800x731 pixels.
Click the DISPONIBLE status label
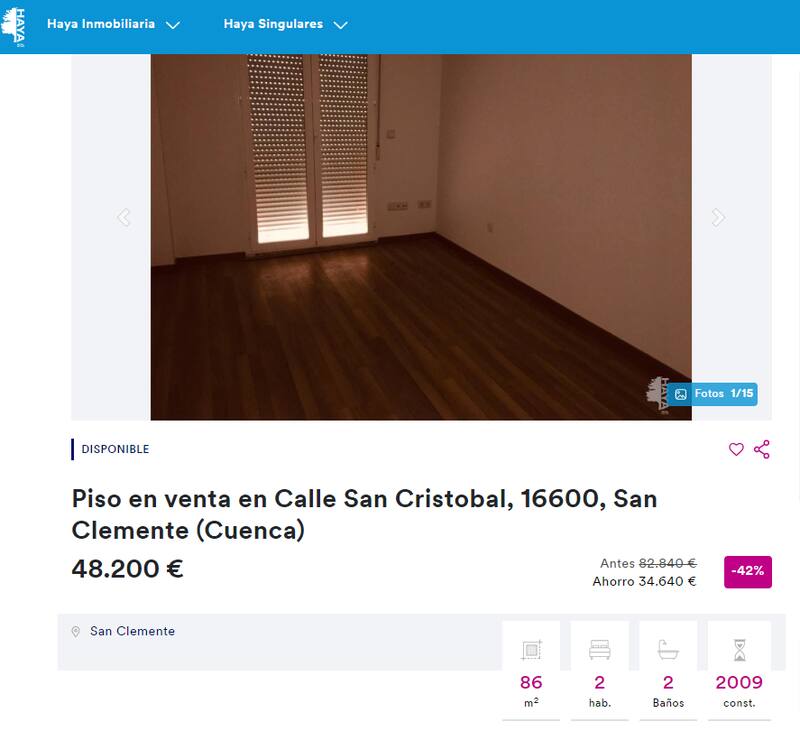pos(115,449)
